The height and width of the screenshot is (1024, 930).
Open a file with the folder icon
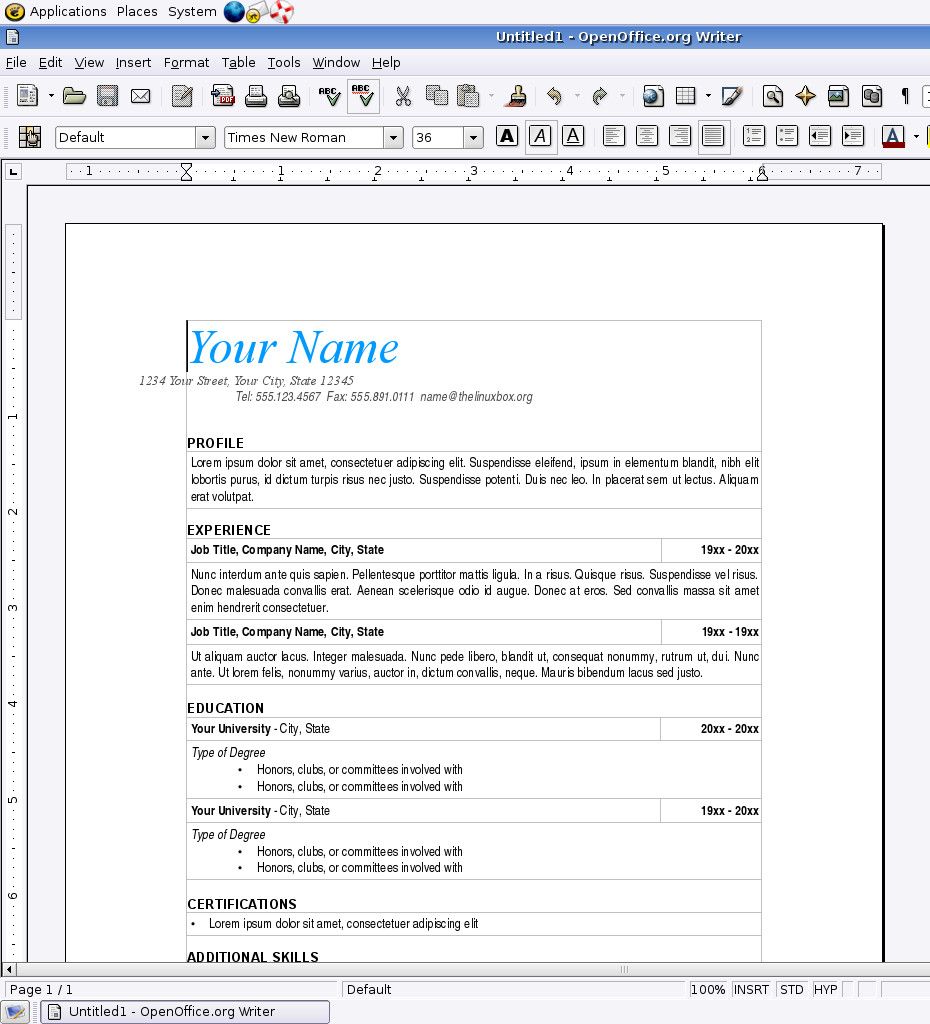(x=74, y=97)
